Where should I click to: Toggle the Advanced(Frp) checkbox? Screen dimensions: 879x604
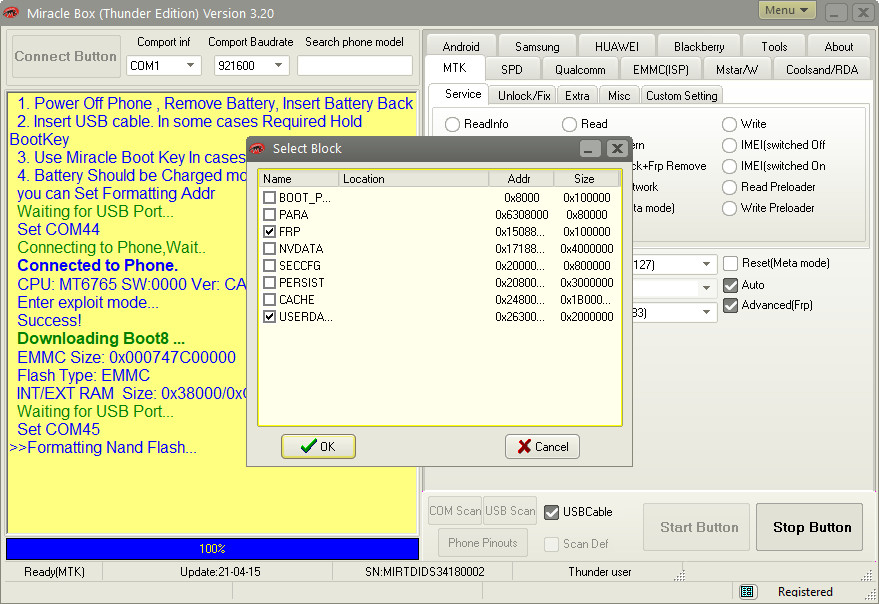[730, 305]
